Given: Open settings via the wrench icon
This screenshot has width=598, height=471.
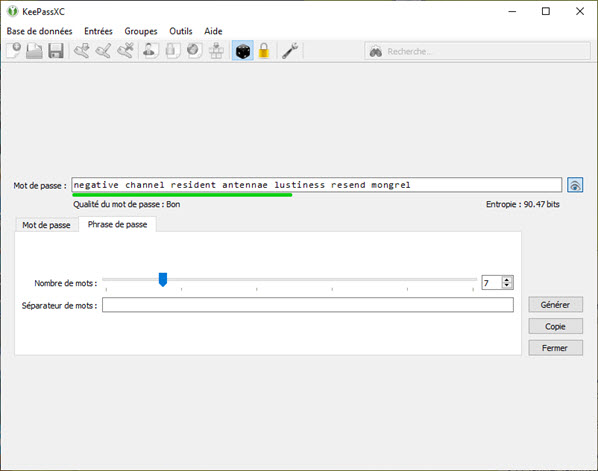Looking at the screenshot, I should pyautogui.click(x=290, y=51).
